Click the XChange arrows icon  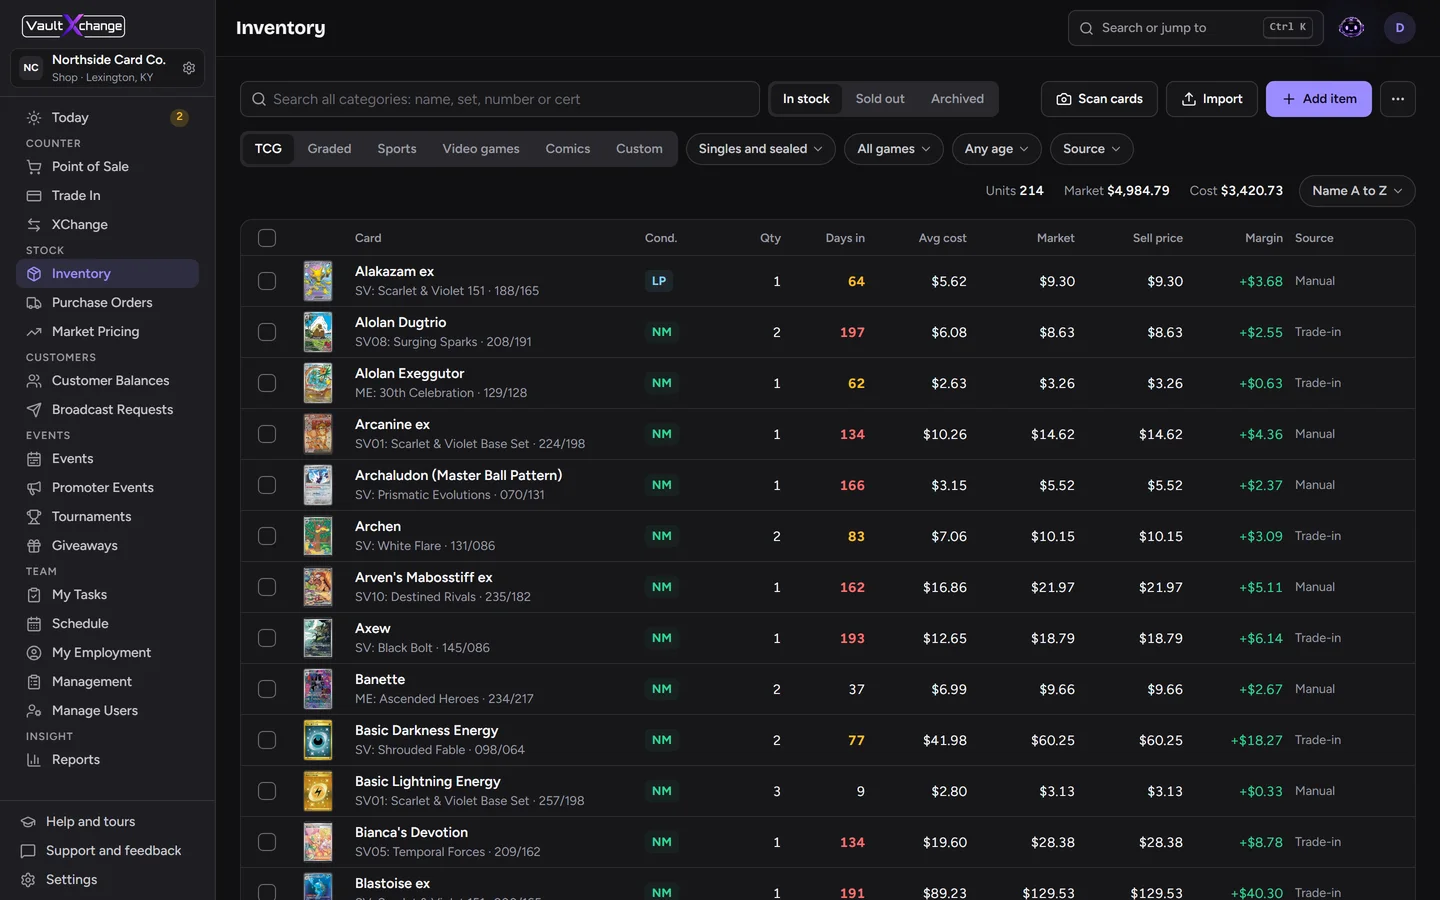[34, 225]
